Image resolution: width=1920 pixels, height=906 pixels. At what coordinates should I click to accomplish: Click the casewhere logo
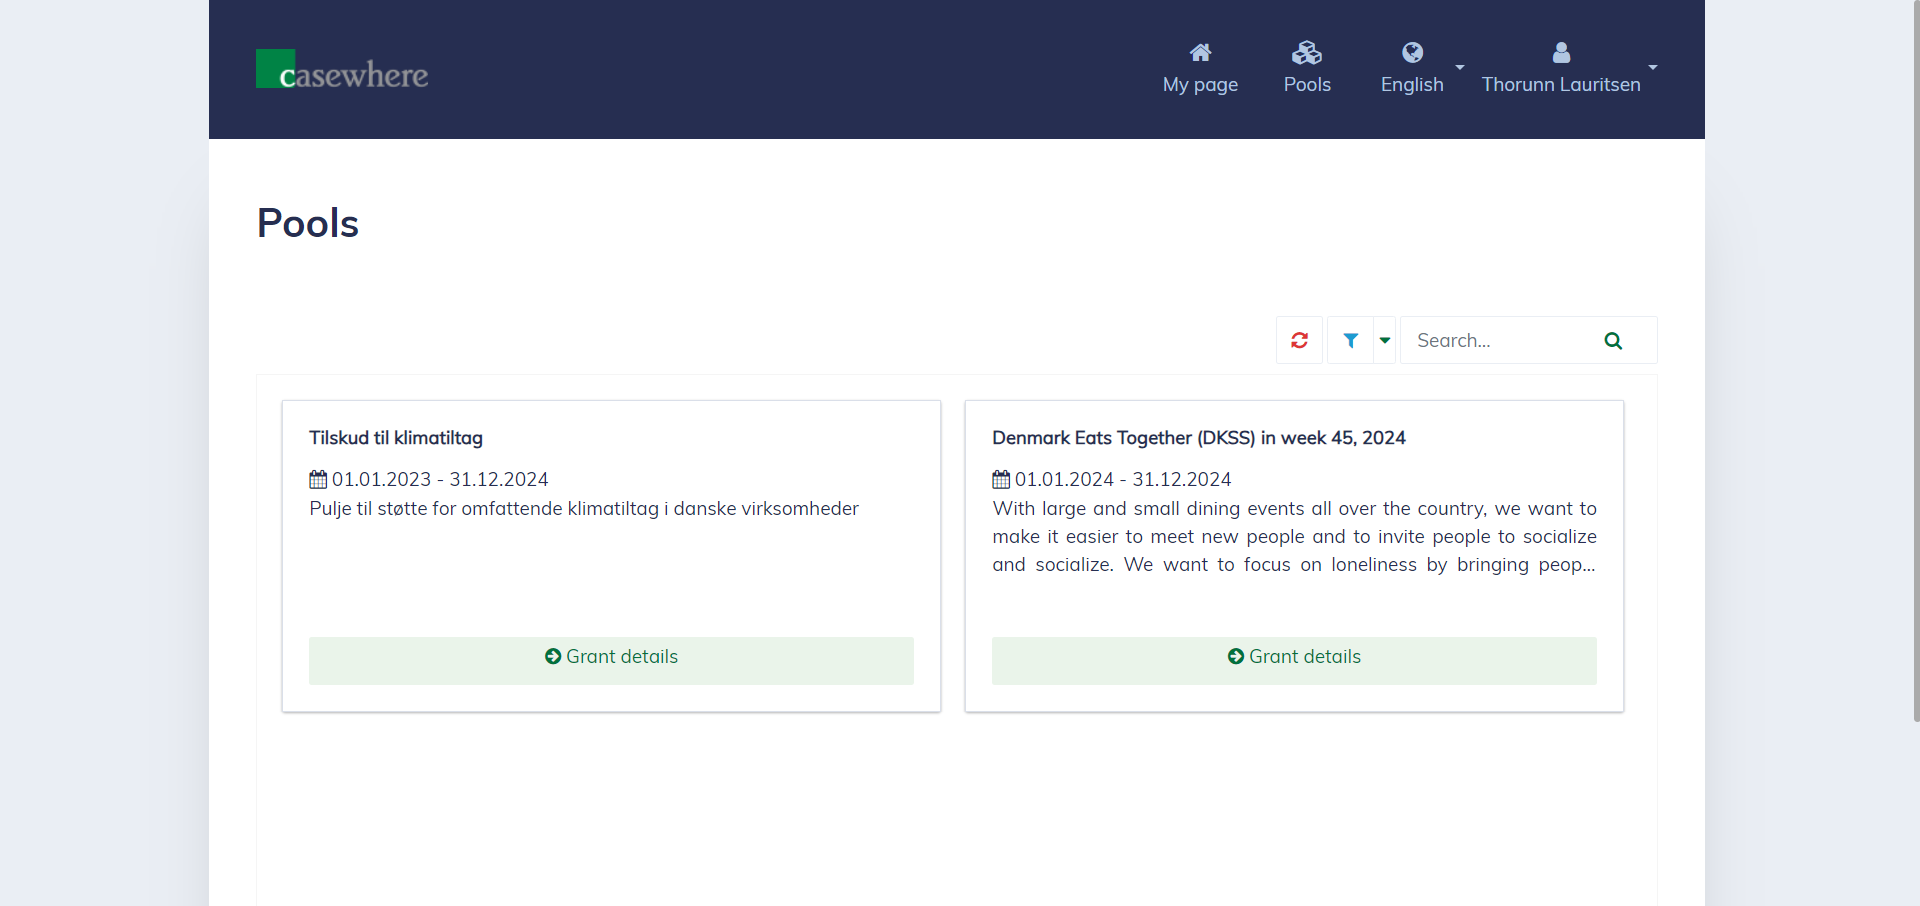point(342,70)
